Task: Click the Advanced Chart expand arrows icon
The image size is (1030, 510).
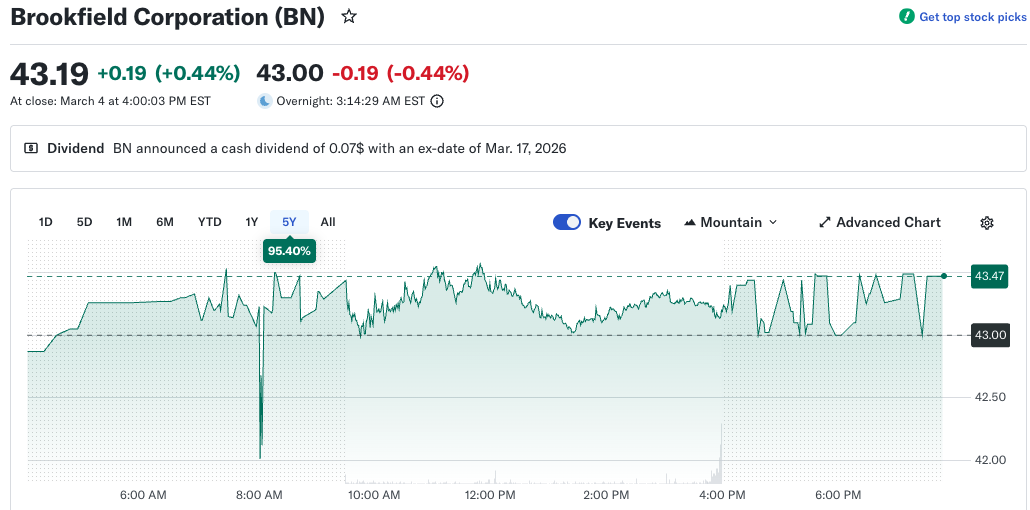Action: point(825,223)
